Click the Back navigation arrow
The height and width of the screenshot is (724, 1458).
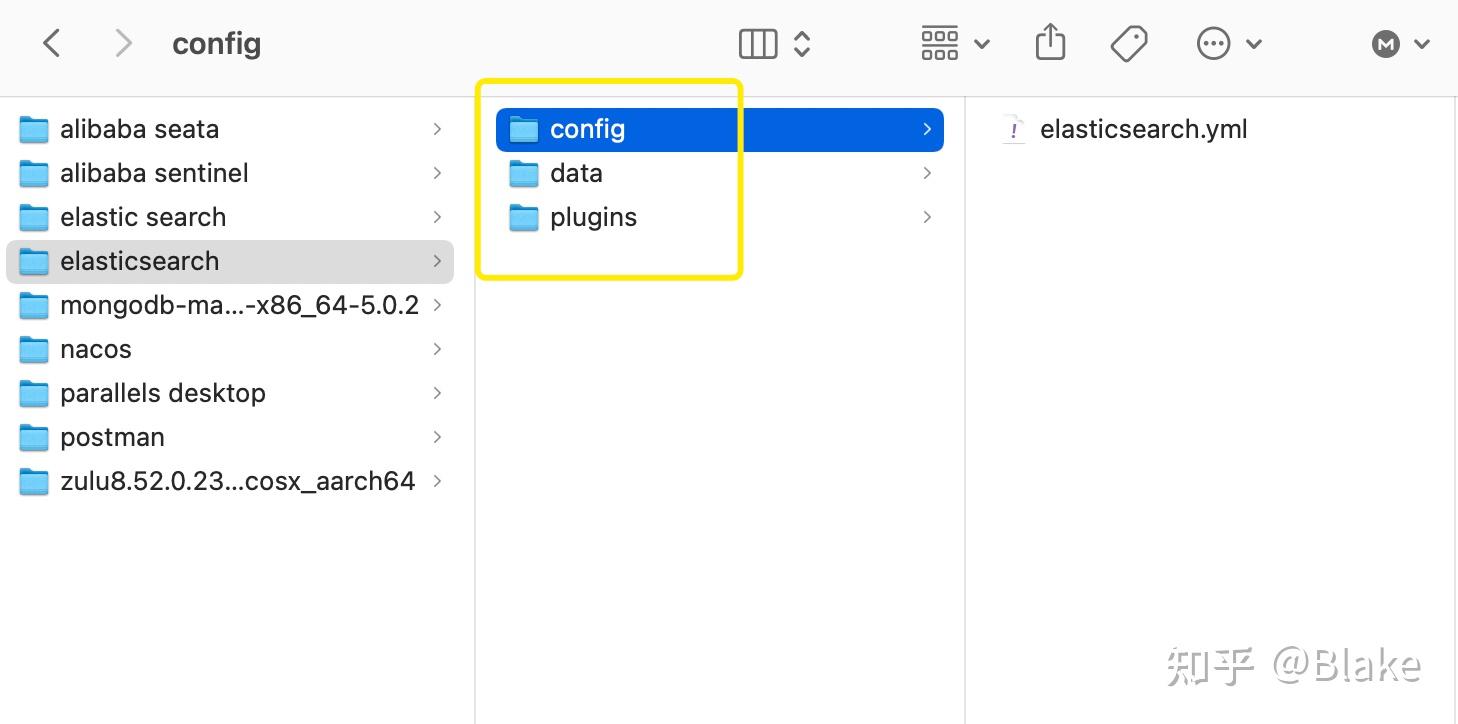51,43
